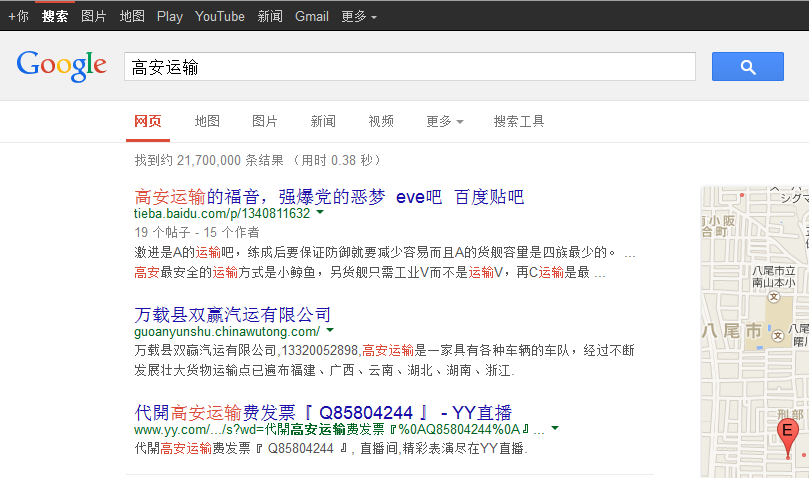Viewport: 809px width, 478px height.
Task: Open the 代開高安运输费发票 YY直播 result
Action: coord(323,411)
